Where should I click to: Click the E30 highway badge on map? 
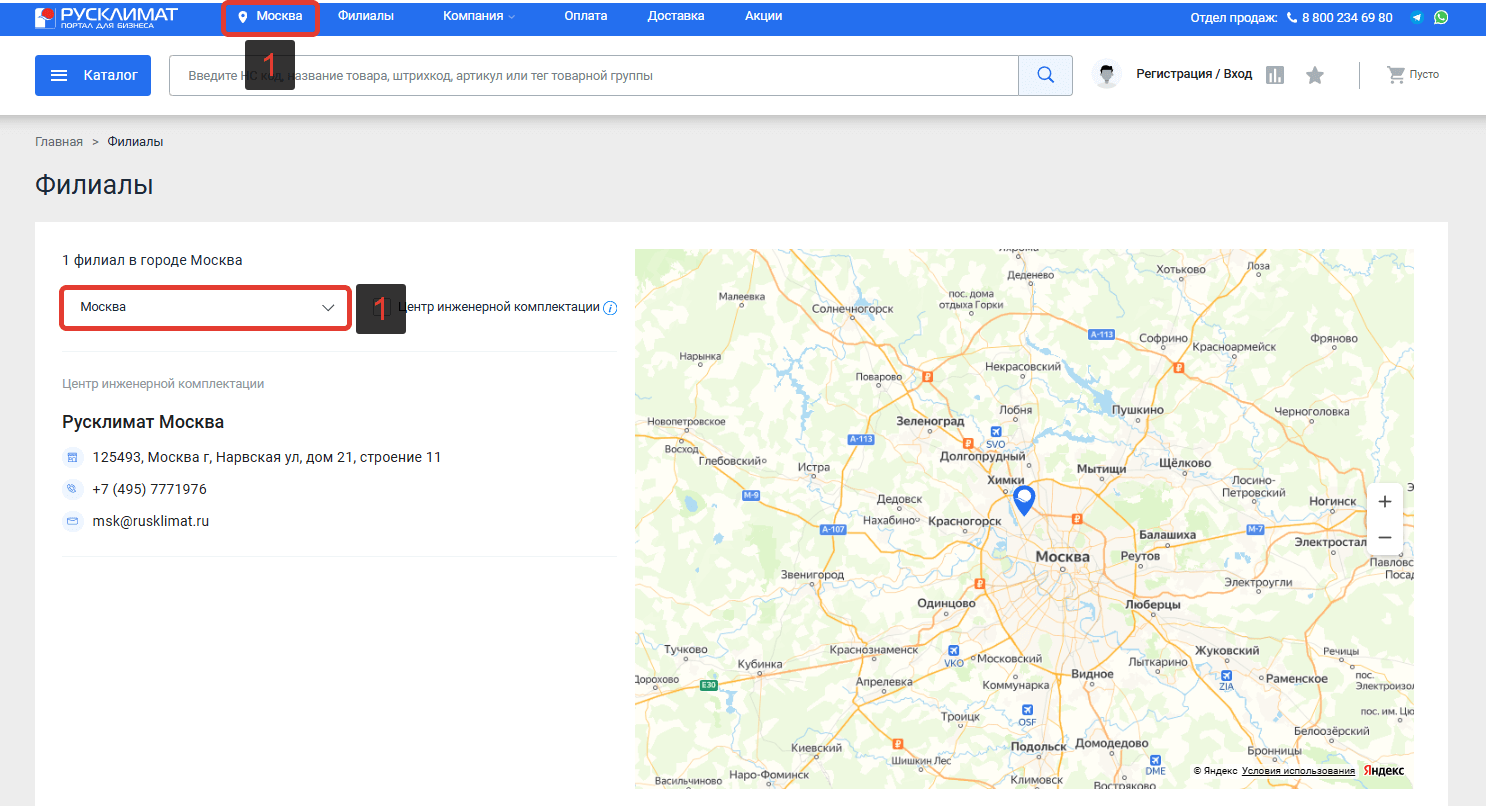709,685
